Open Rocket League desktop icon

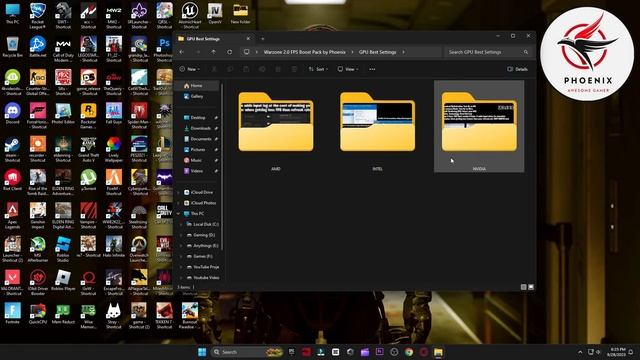(x=38, y=16)
